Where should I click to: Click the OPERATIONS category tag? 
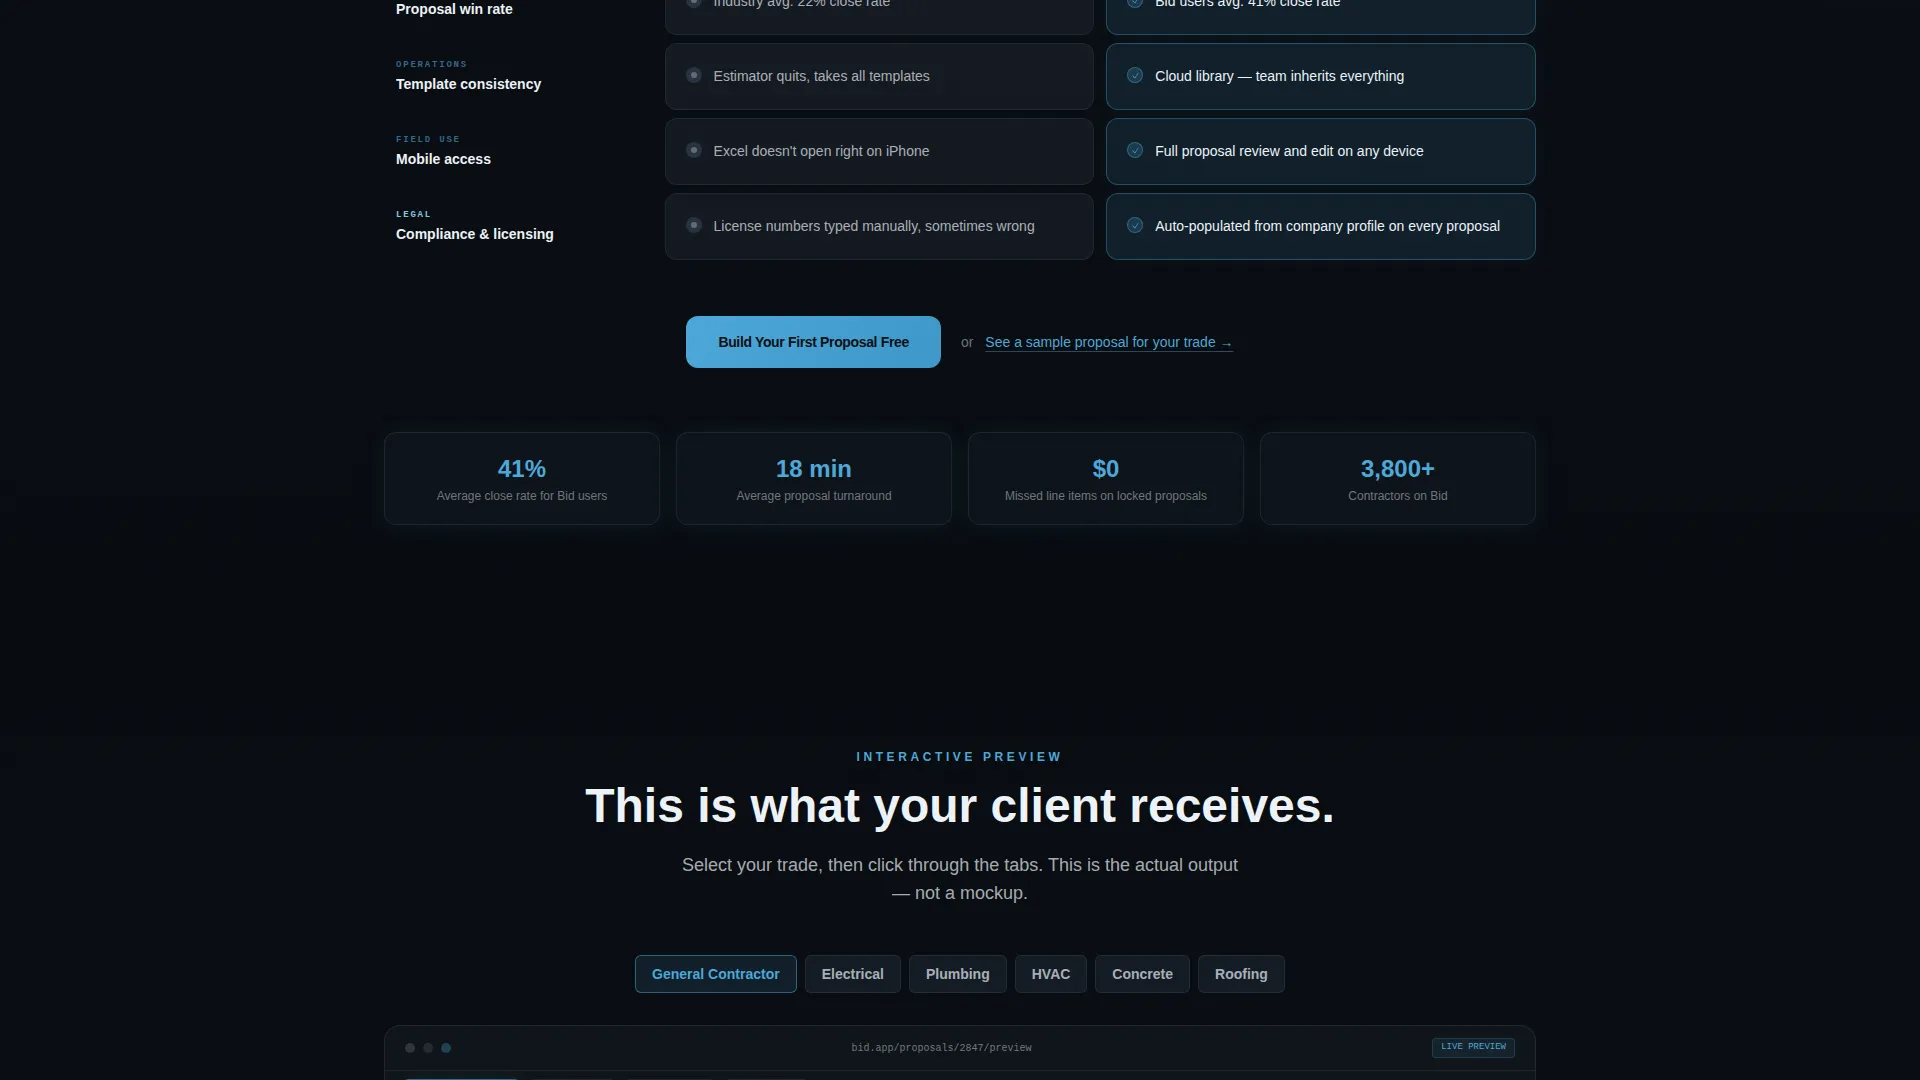[431, 64]
